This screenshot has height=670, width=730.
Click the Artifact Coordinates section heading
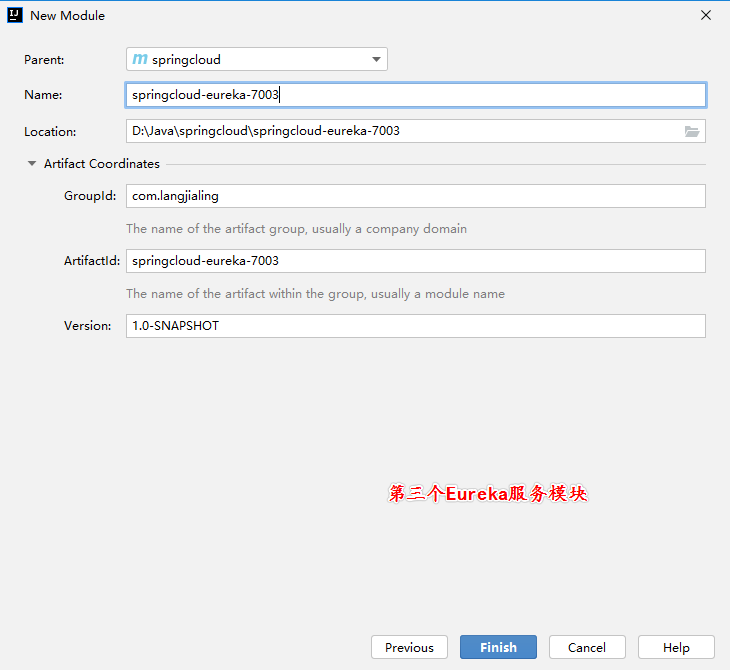coord(101,164)
